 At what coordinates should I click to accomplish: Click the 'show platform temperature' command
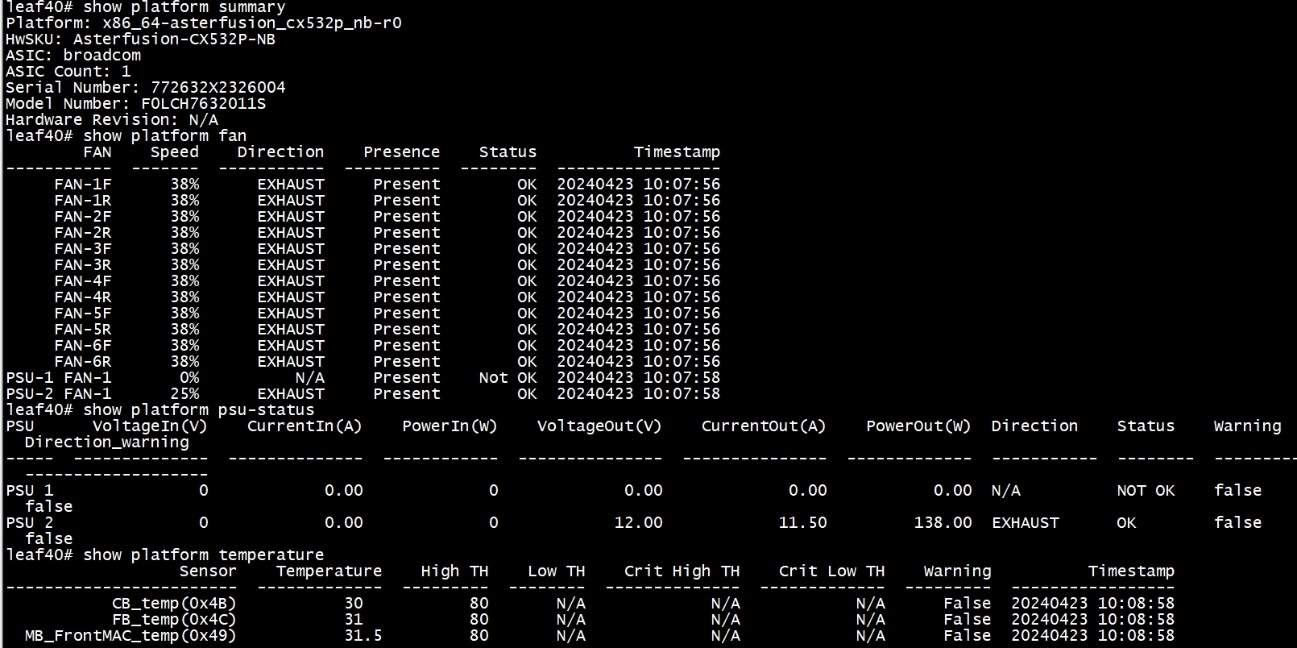[205, 555]
